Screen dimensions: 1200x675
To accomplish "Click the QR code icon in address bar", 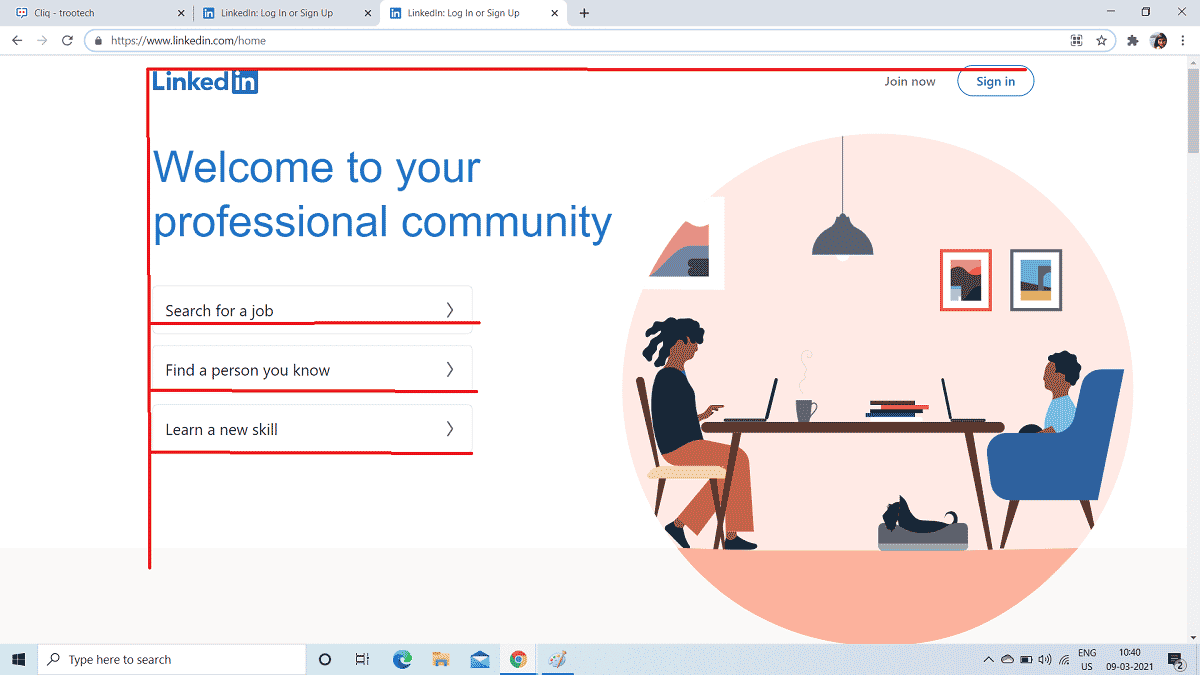I will pos(1076,41).
